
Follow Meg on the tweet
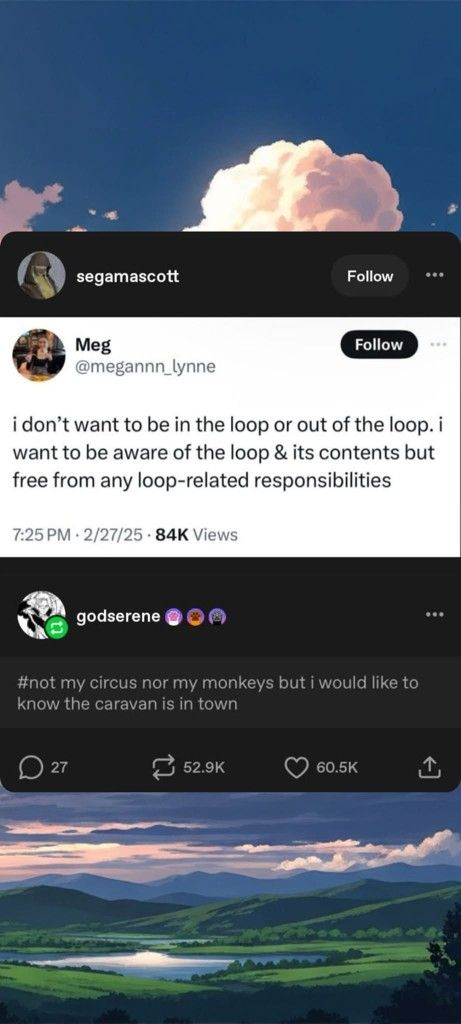coord(379,344)
